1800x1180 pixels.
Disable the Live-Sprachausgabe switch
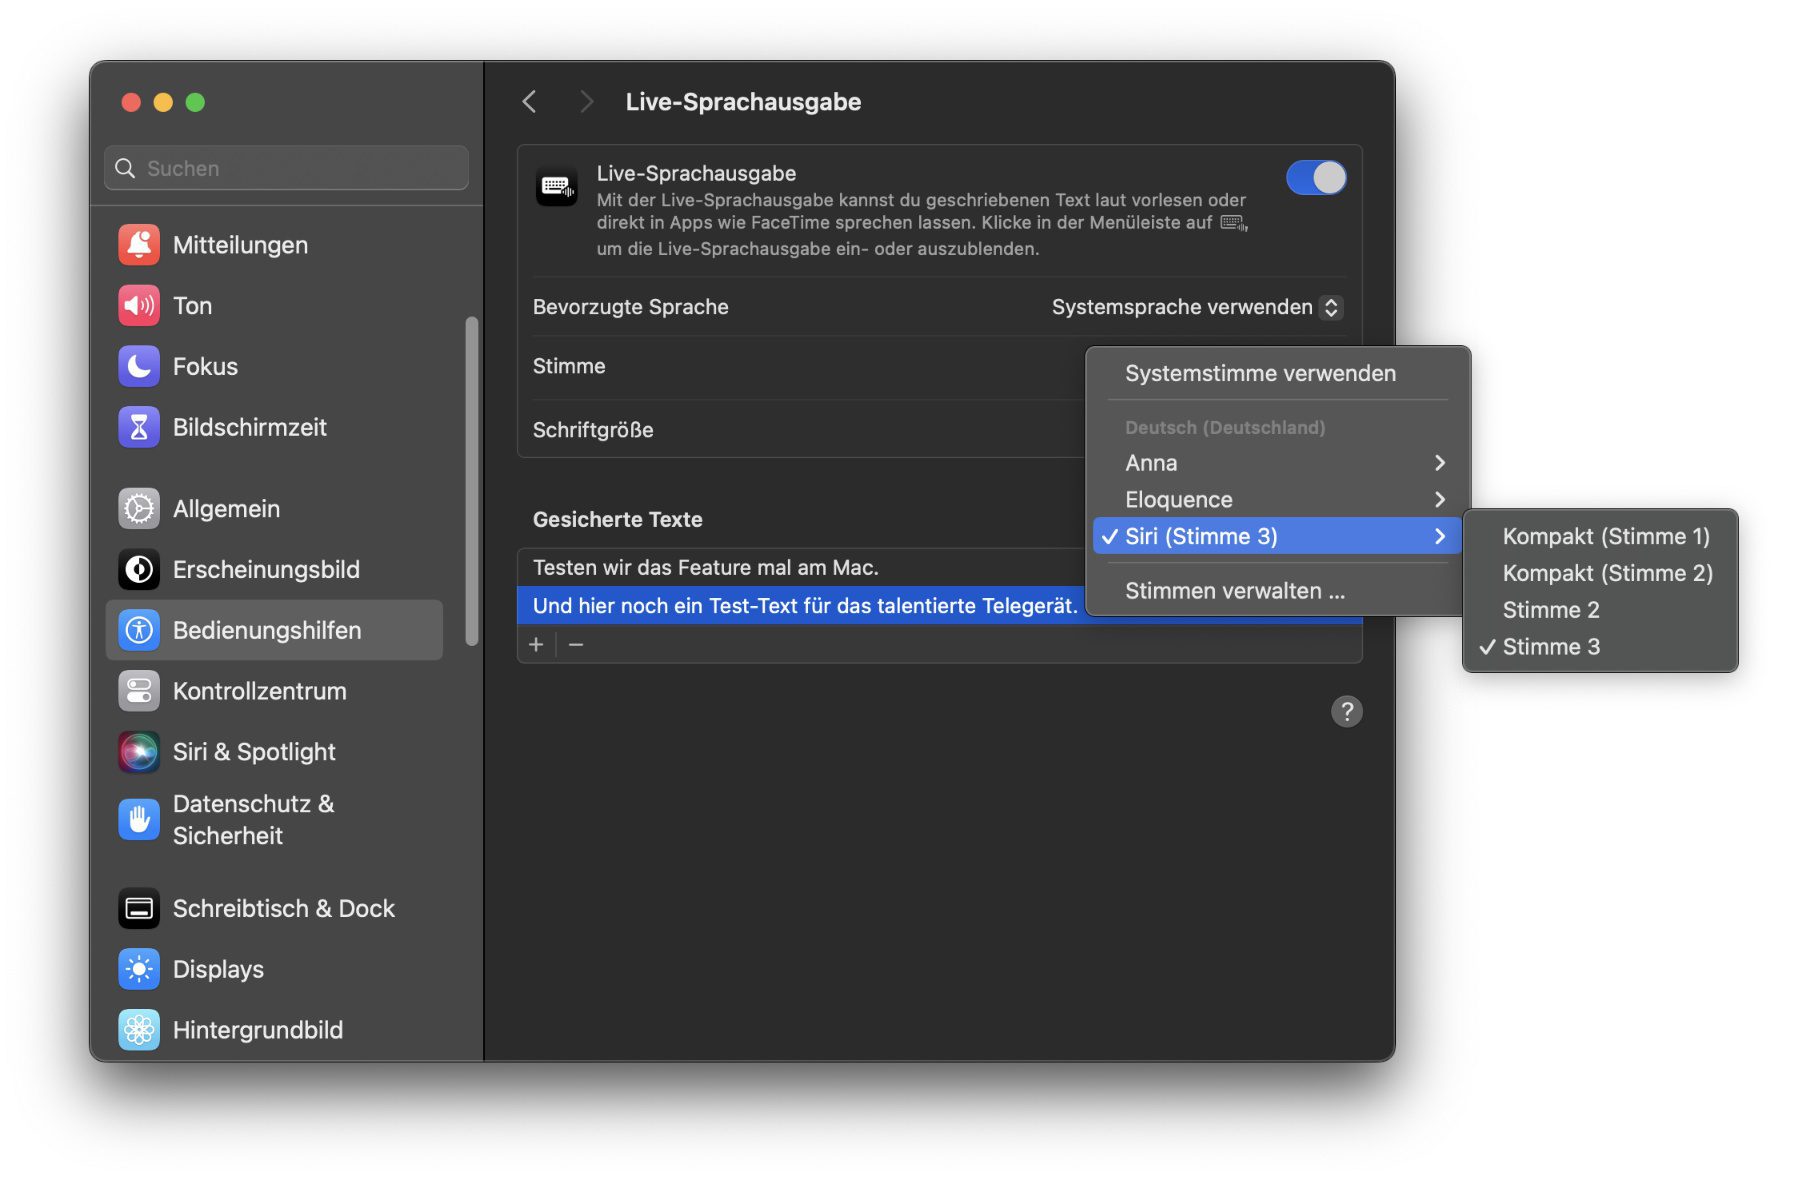(1315, 178)
